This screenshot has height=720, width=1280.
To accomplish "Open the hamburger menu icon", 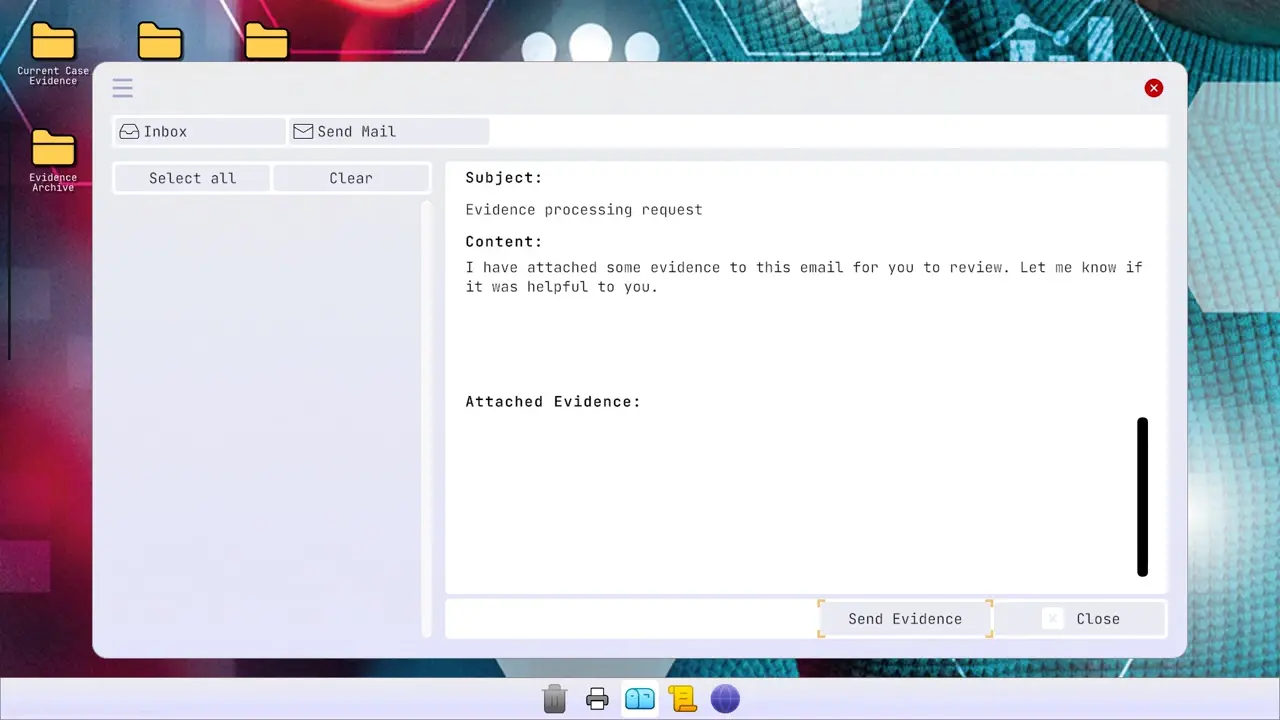I will point(122,88).
